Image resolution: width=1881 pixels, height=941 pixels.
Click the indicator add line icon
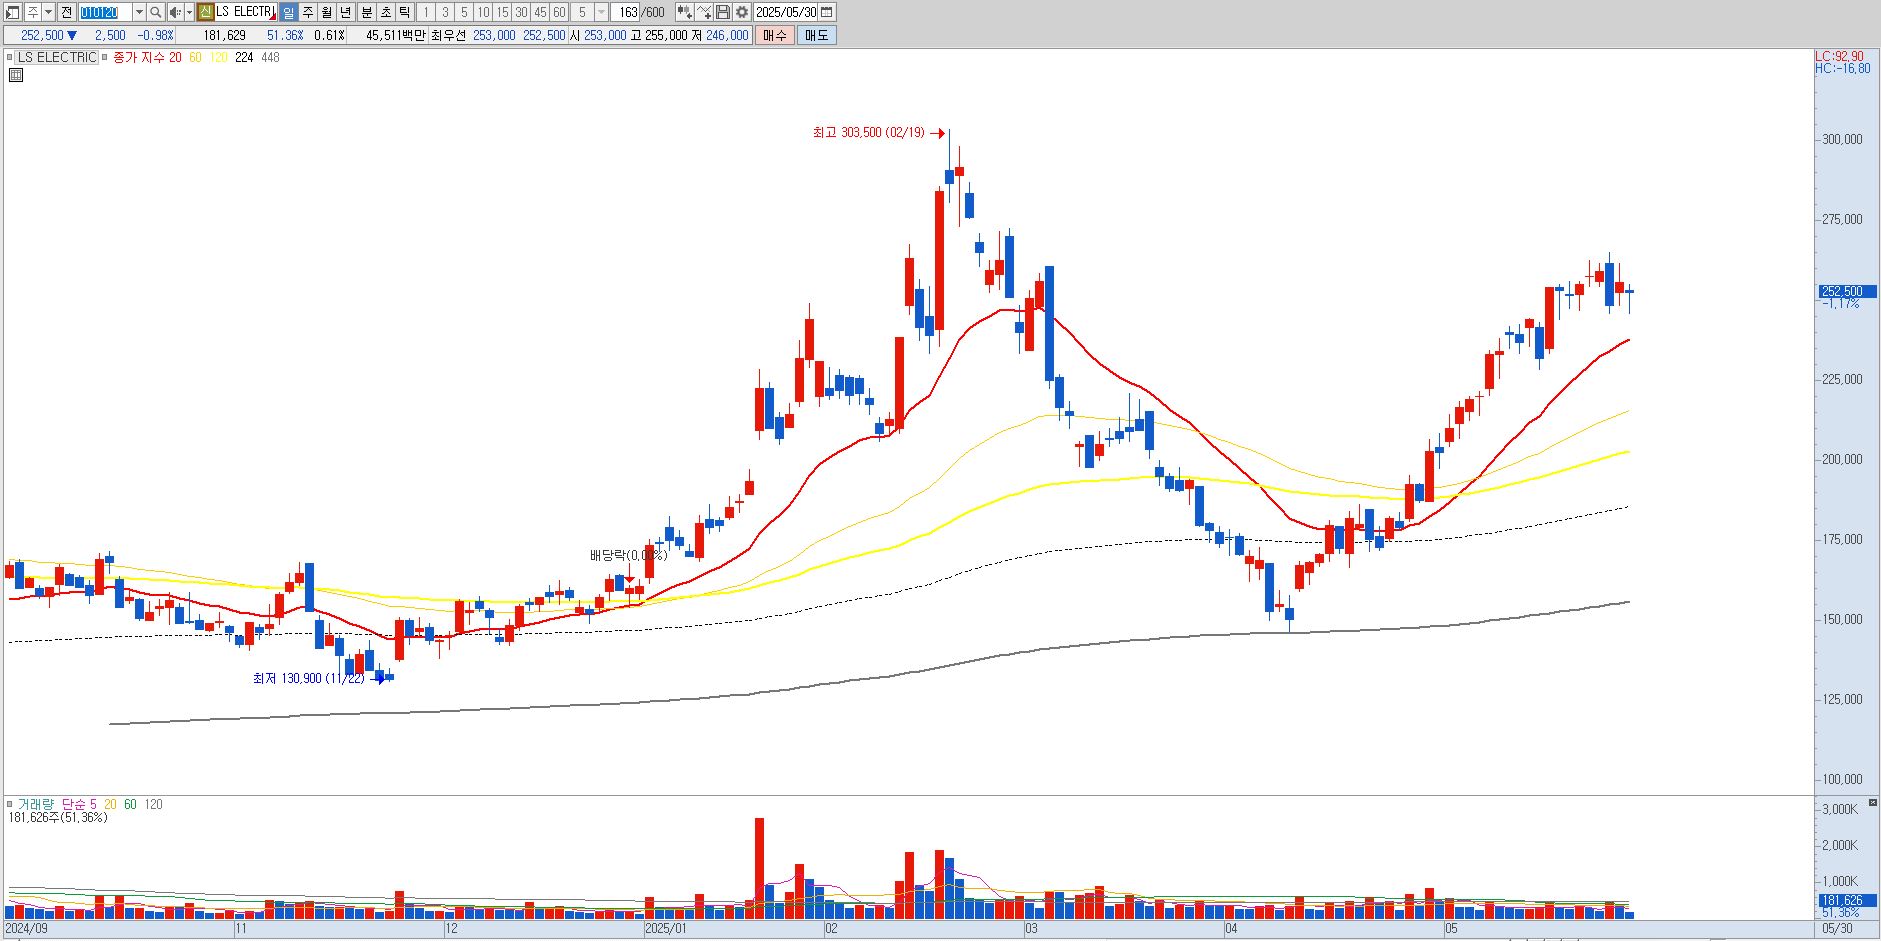(x=704, y=12)
